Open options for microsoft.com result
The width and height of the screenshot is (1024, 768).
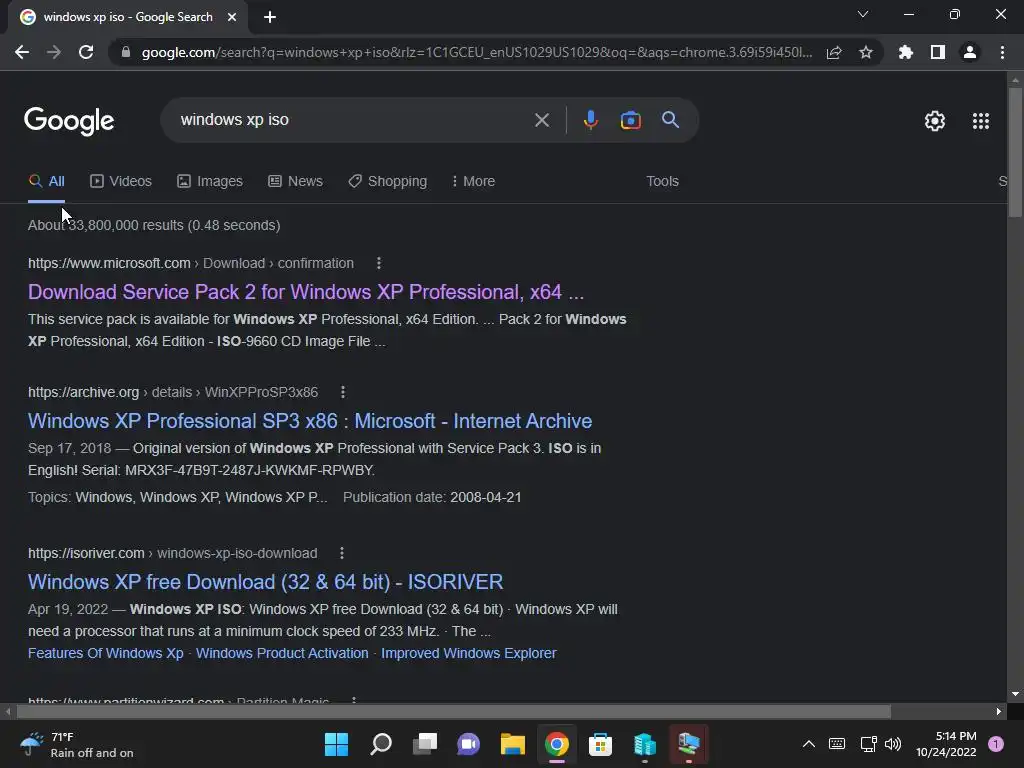[379, 263]
